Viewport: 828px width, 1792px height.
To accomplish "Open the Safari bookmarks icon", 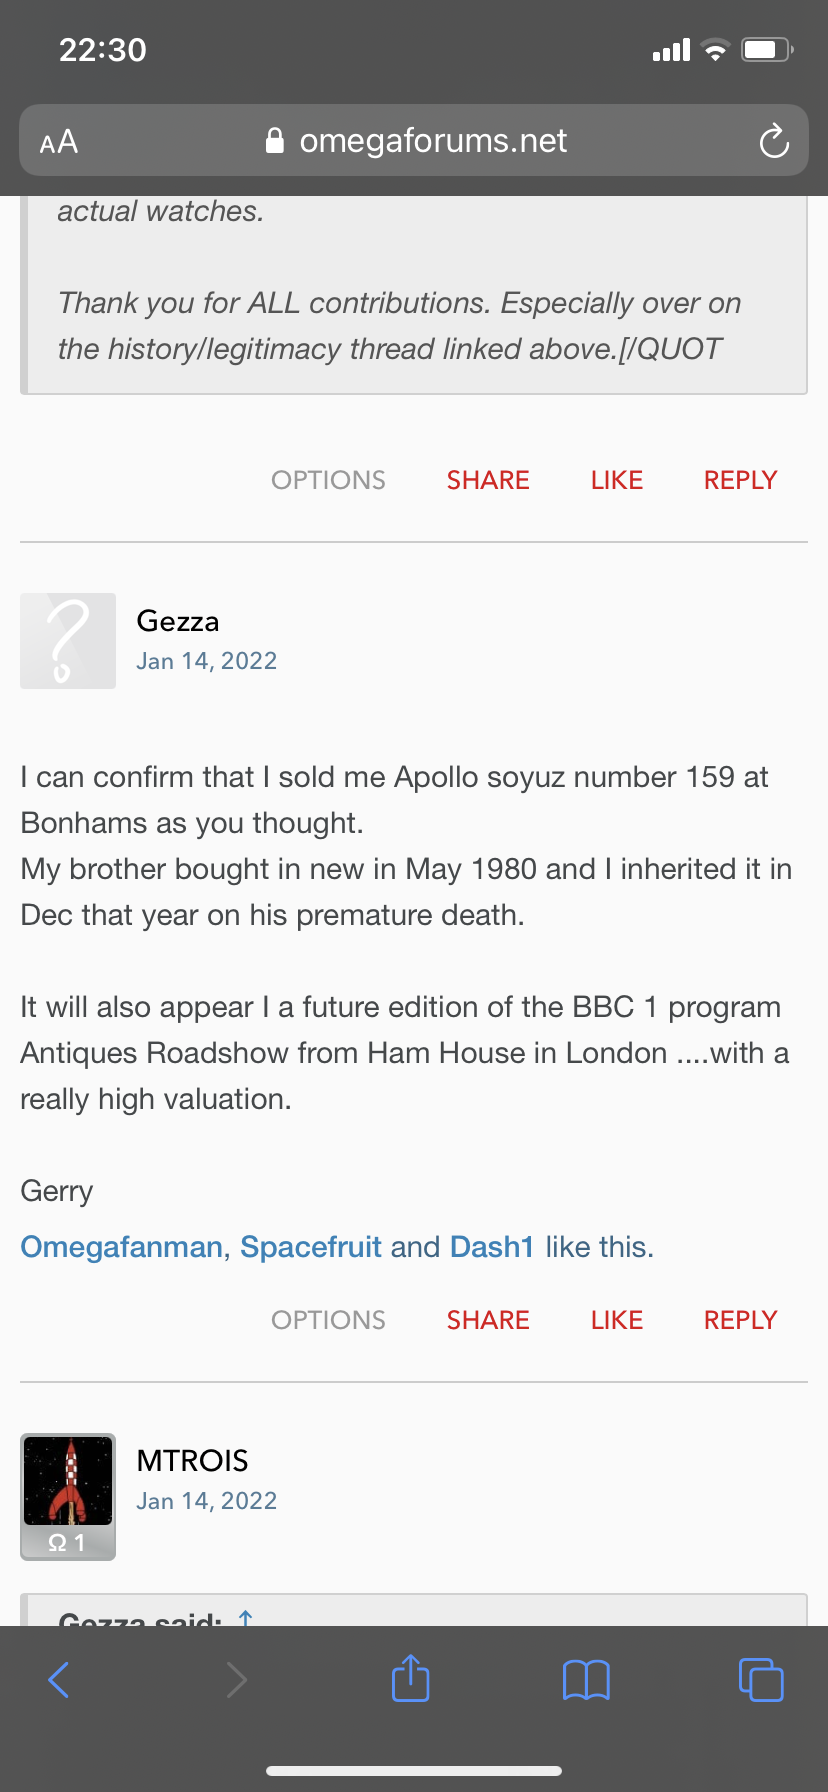I will click(586, 1679).
